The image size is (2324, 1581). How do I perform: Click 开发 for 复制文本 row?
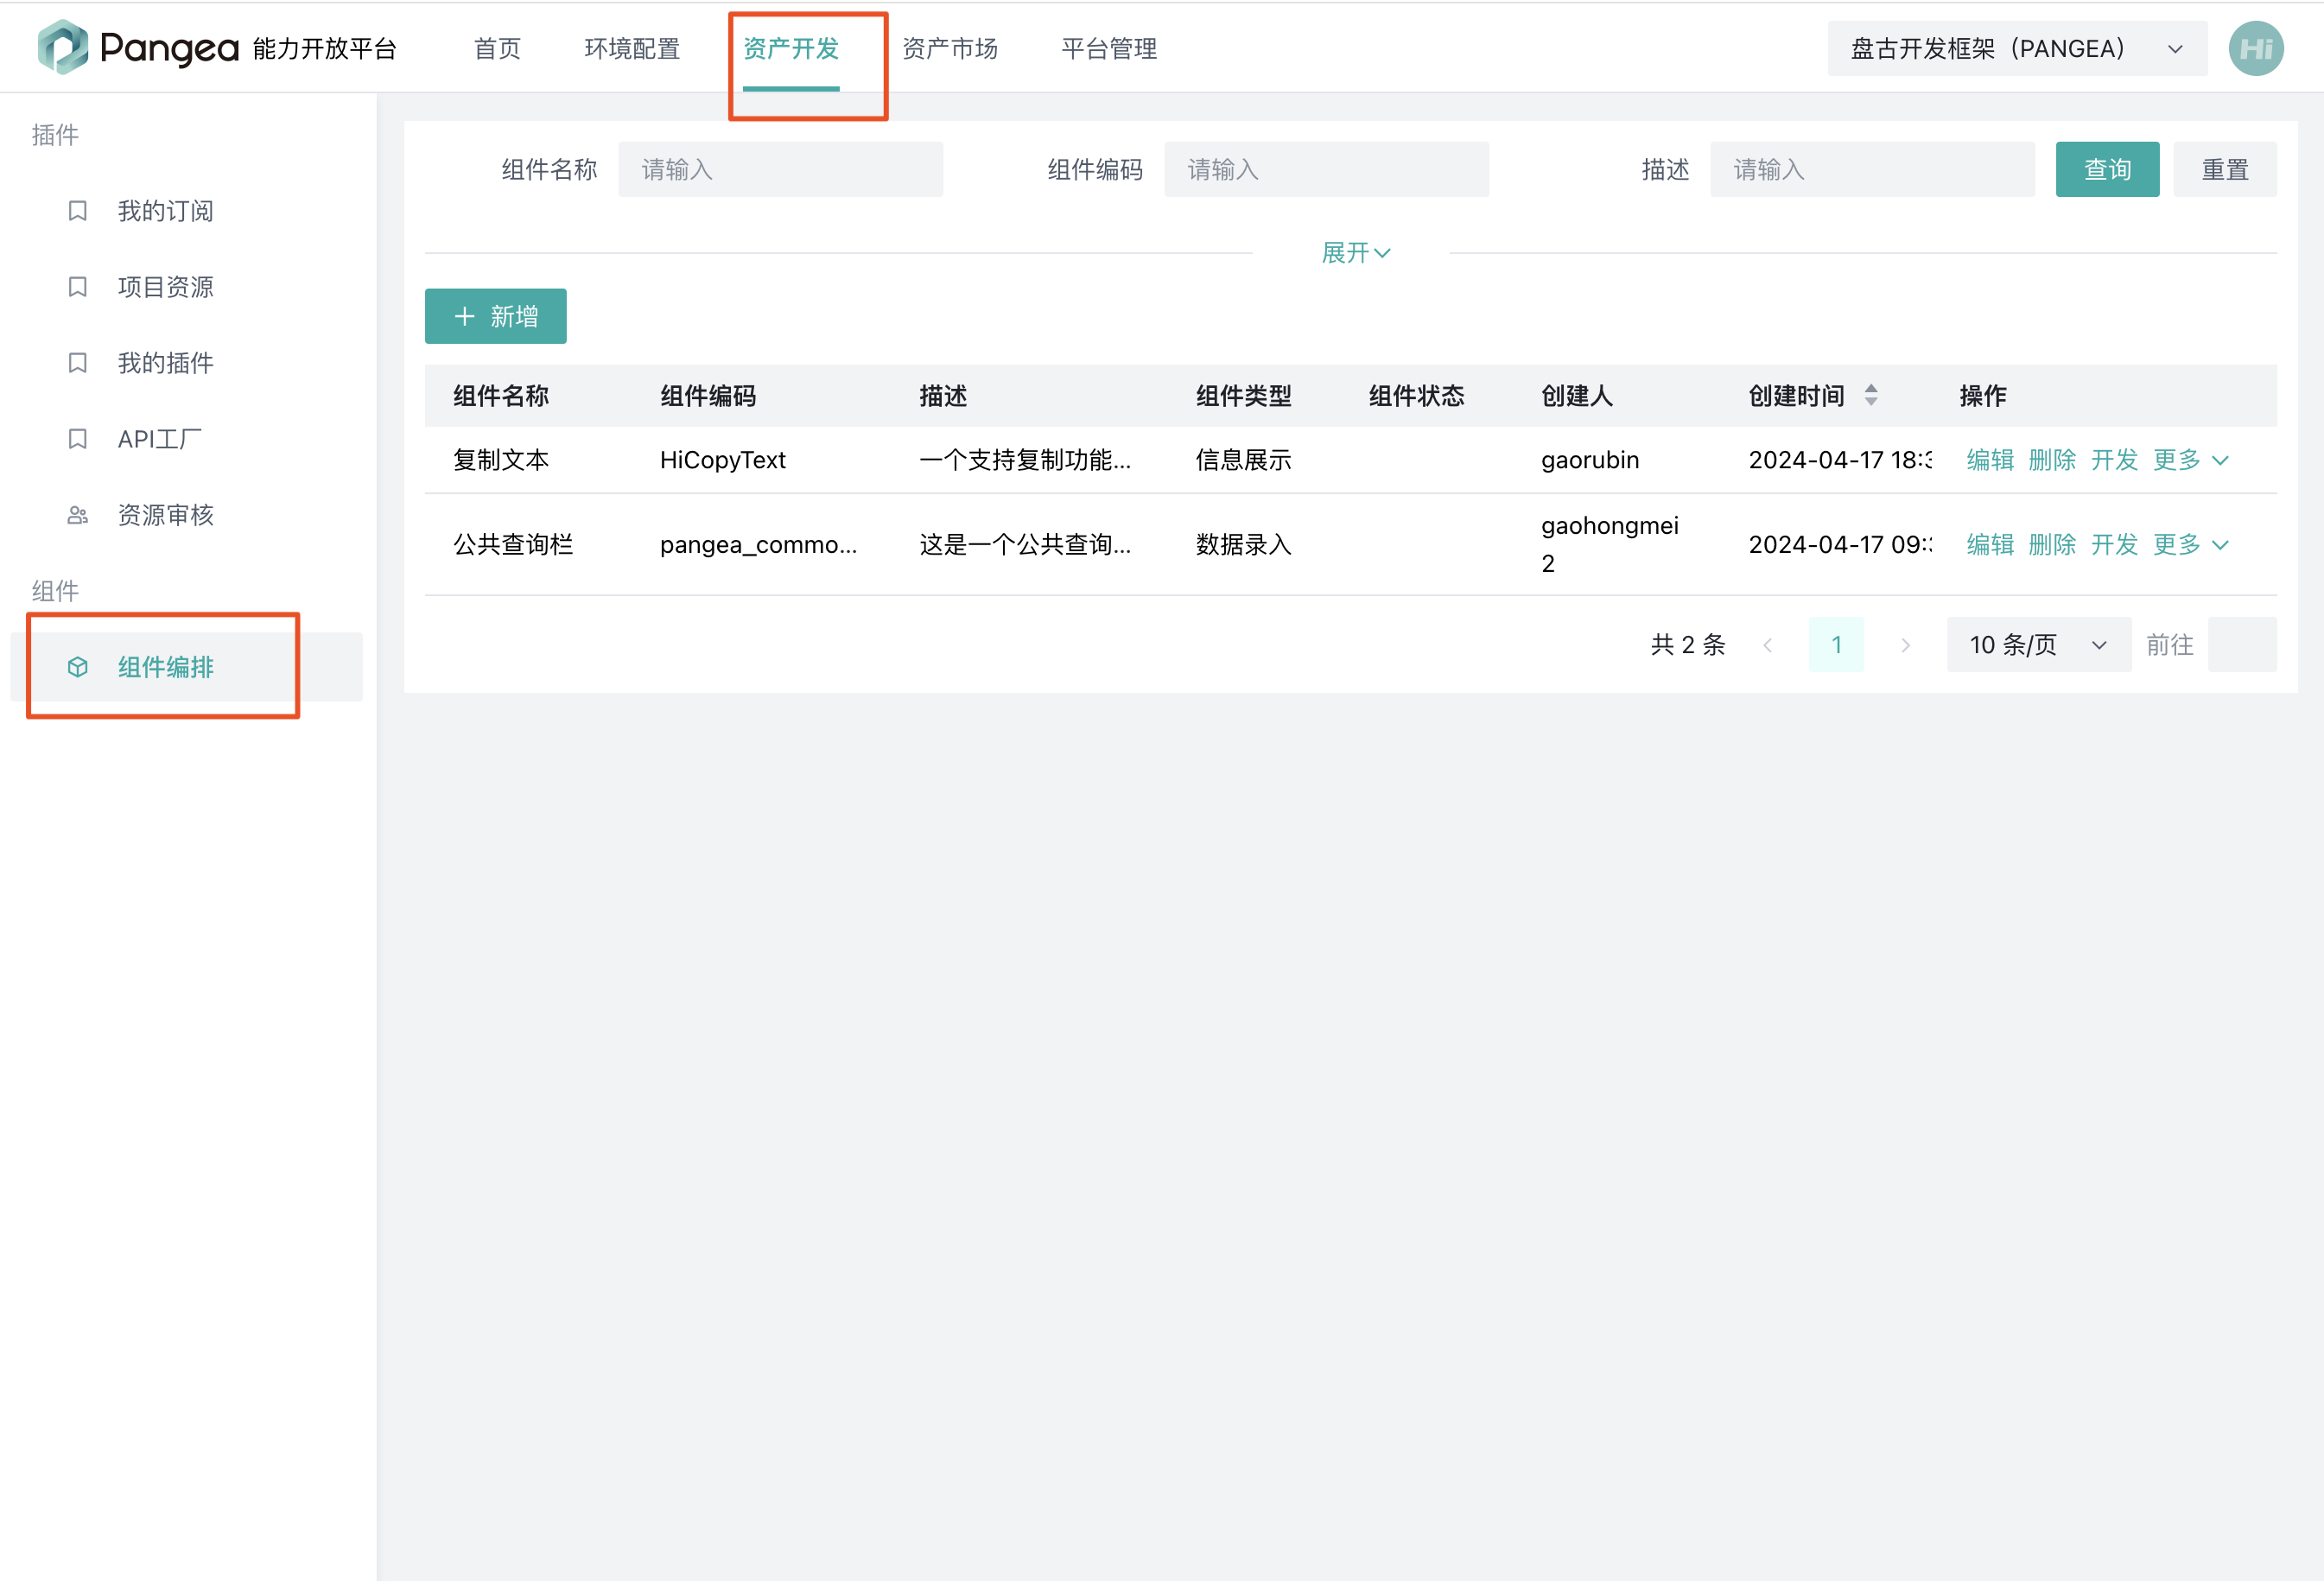tap(2114, 460)
